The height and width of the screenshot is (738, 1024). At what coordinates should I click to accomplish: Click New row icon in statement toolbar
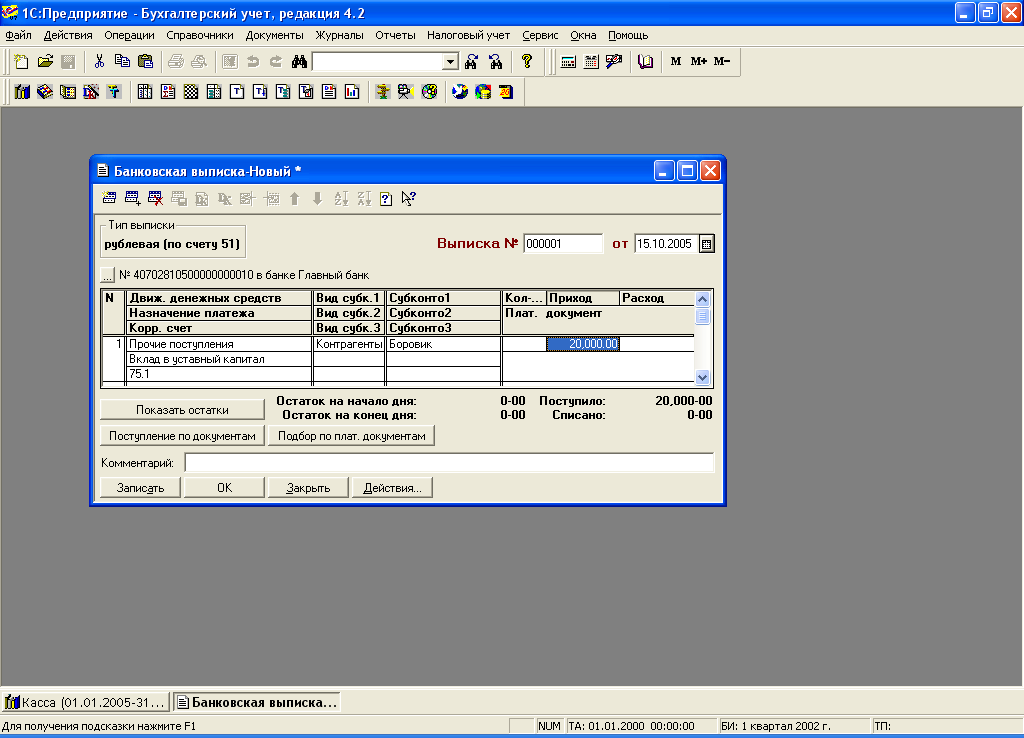tap(109, 199)
